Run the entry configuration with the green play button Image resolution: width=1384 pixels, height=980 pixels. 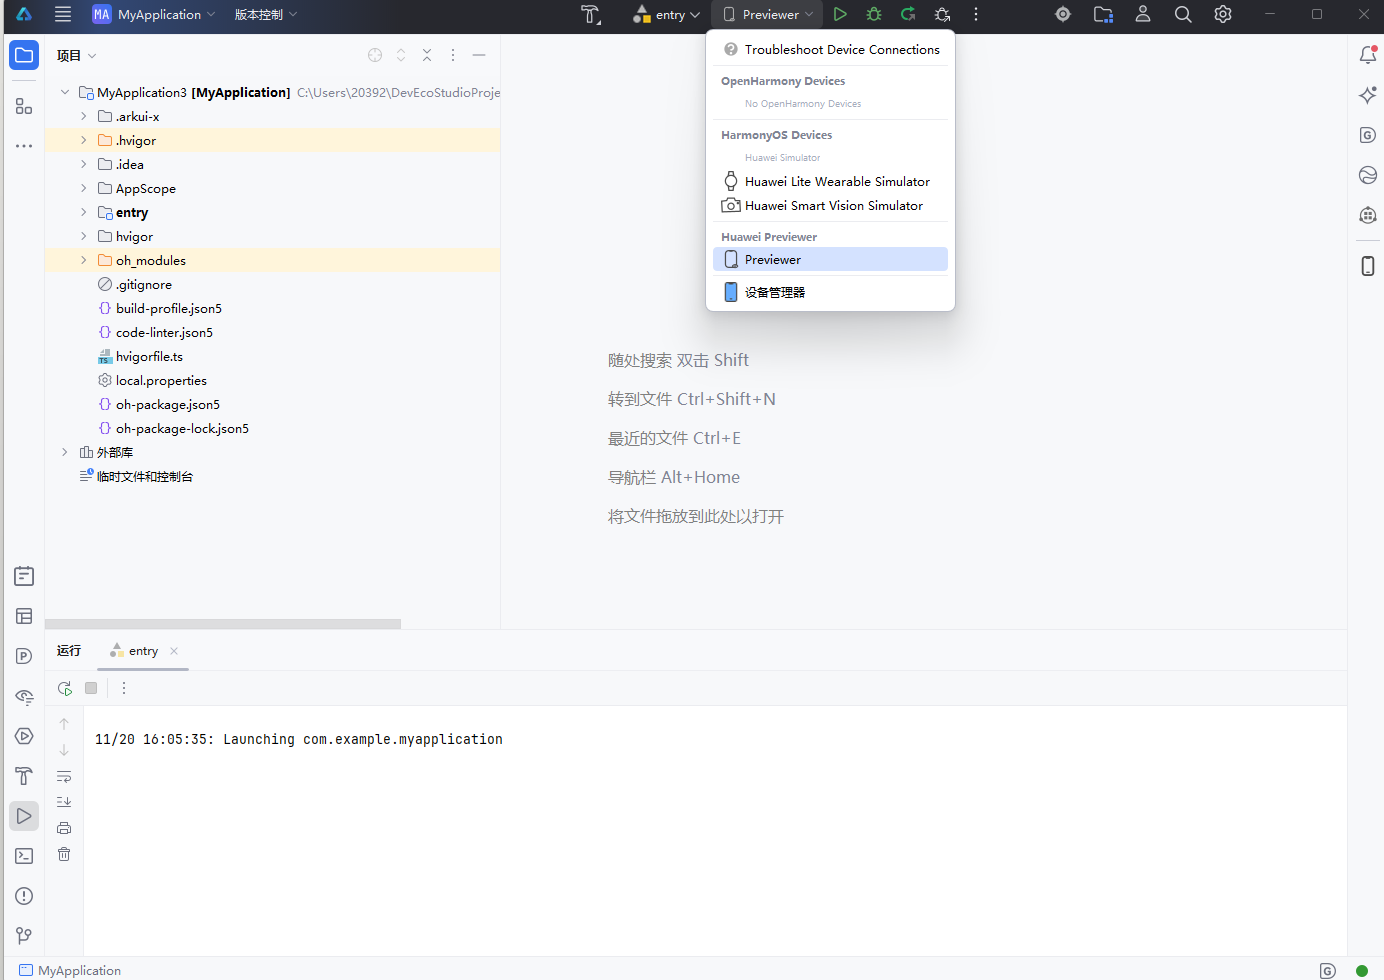point(840,14)
